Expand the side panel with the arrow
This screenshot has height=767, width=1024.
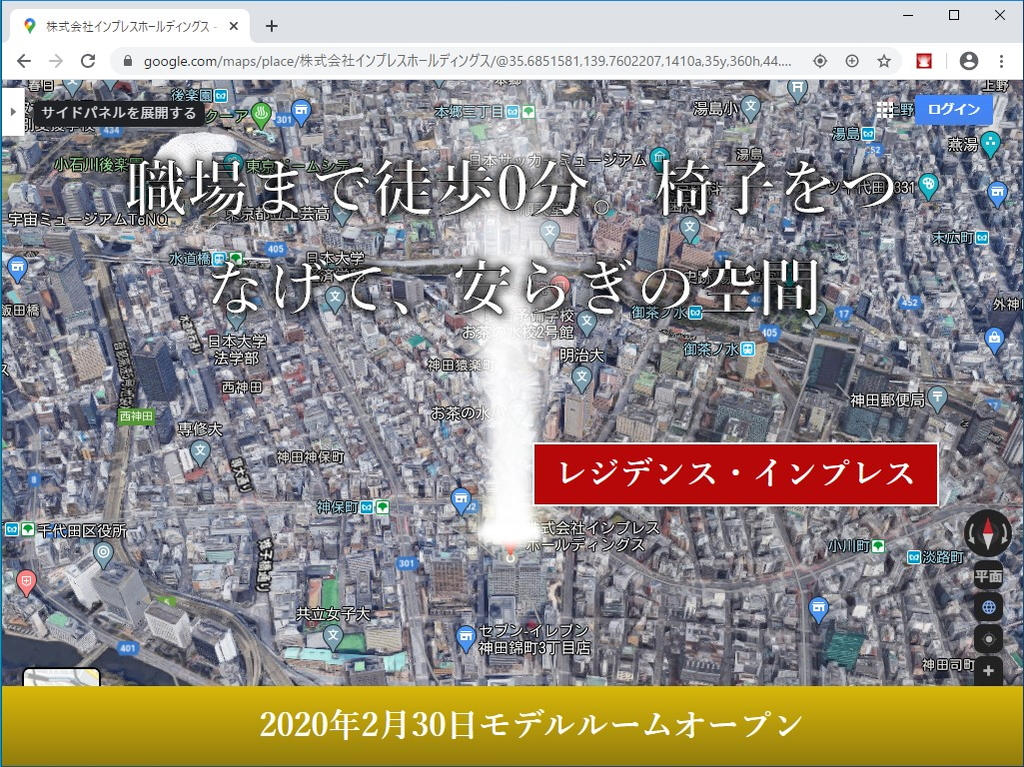(x=12, y=111)
